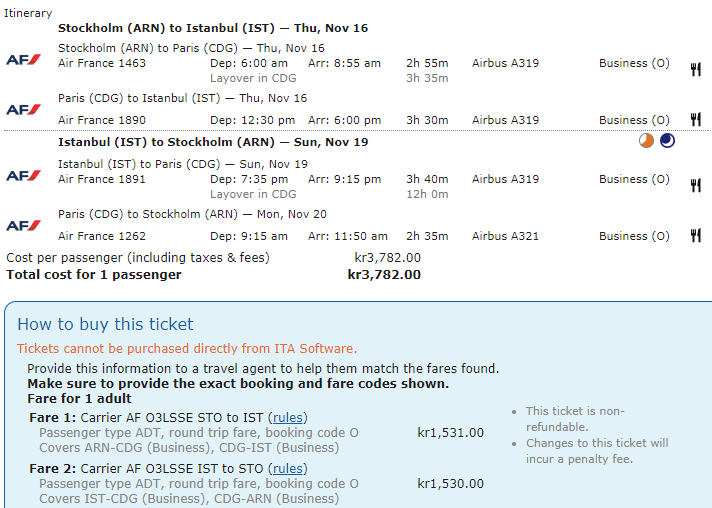Image resolution: width=712 pixels, height=508 pixels.
Task: Click the blue moon overnight icon
Action: tap(667, 141)
